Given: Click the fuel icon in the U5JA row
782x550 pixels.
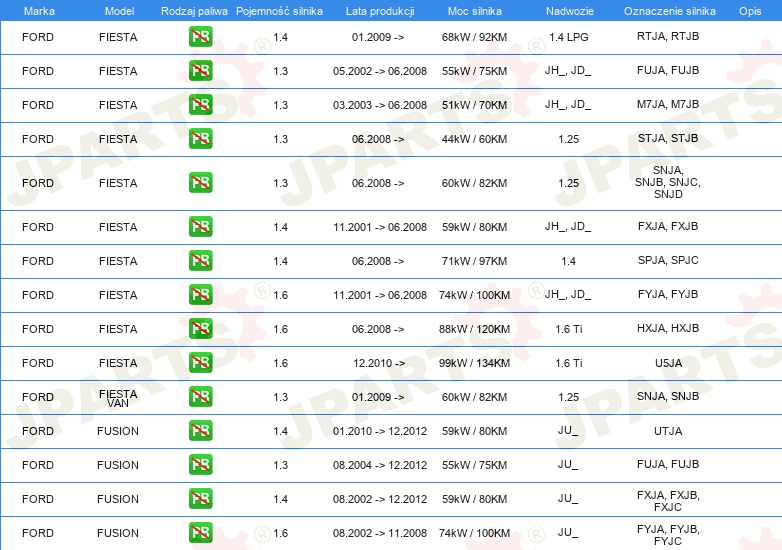Looking at the screenshot, I should click(200, 363).
